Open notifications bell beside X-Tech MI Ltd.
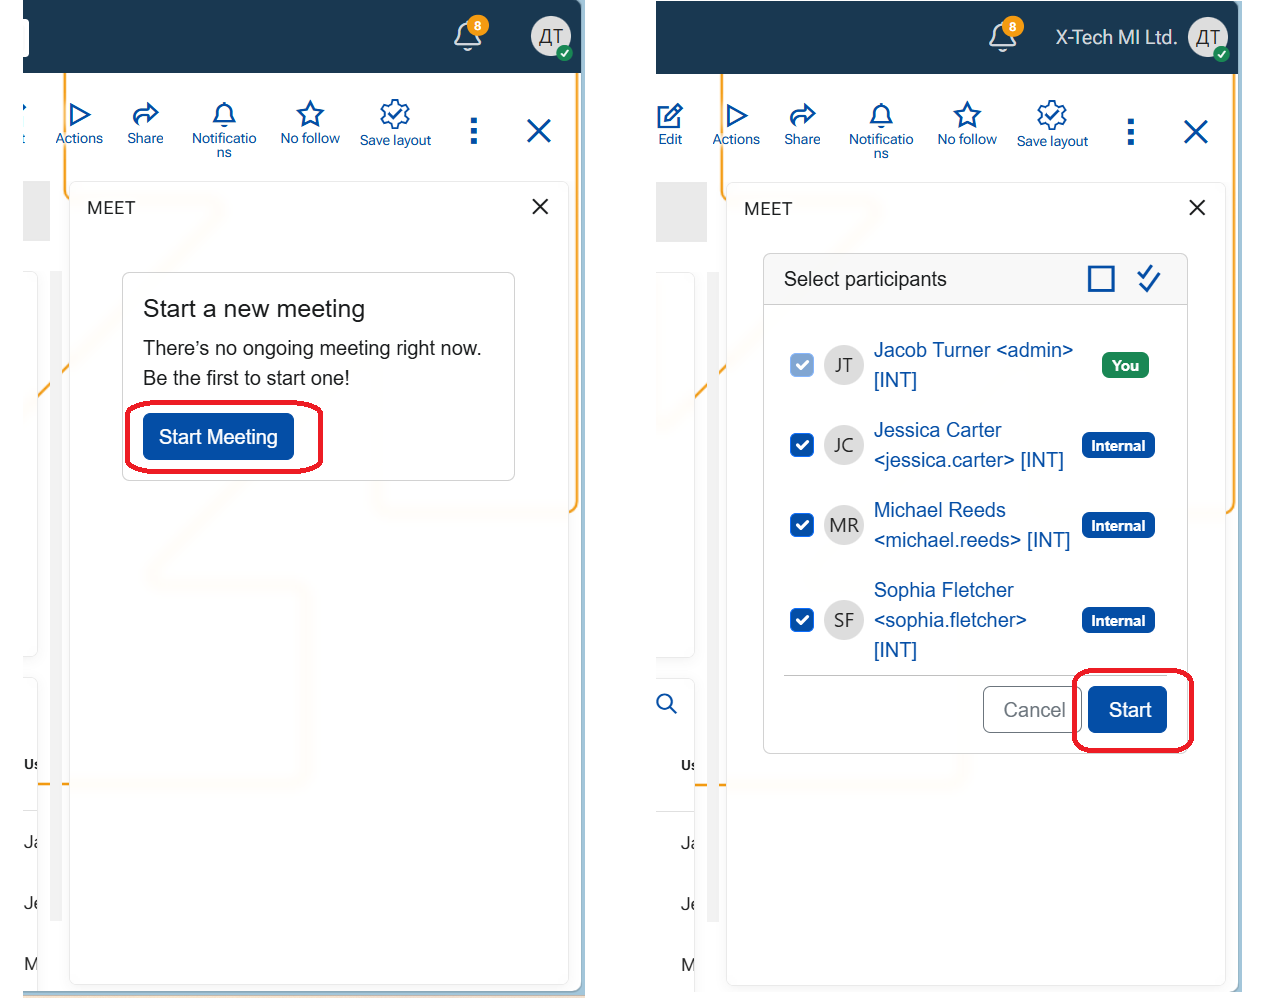 click(x=1002, y=37)
